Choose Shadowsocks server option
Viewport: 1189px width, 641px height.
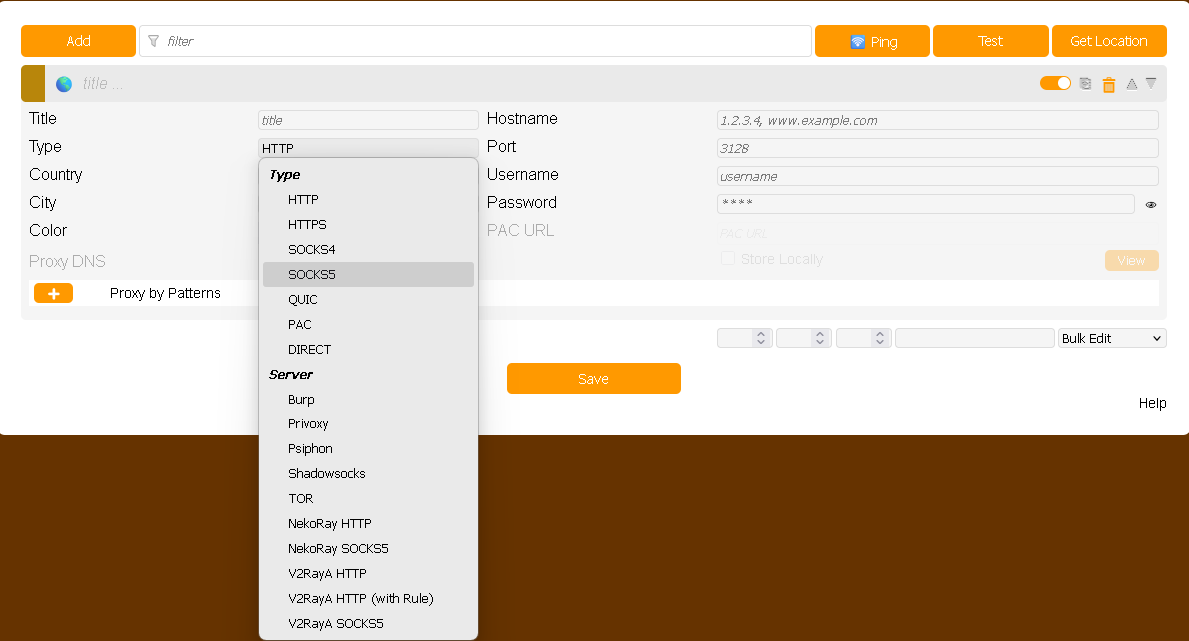[327, 474]
